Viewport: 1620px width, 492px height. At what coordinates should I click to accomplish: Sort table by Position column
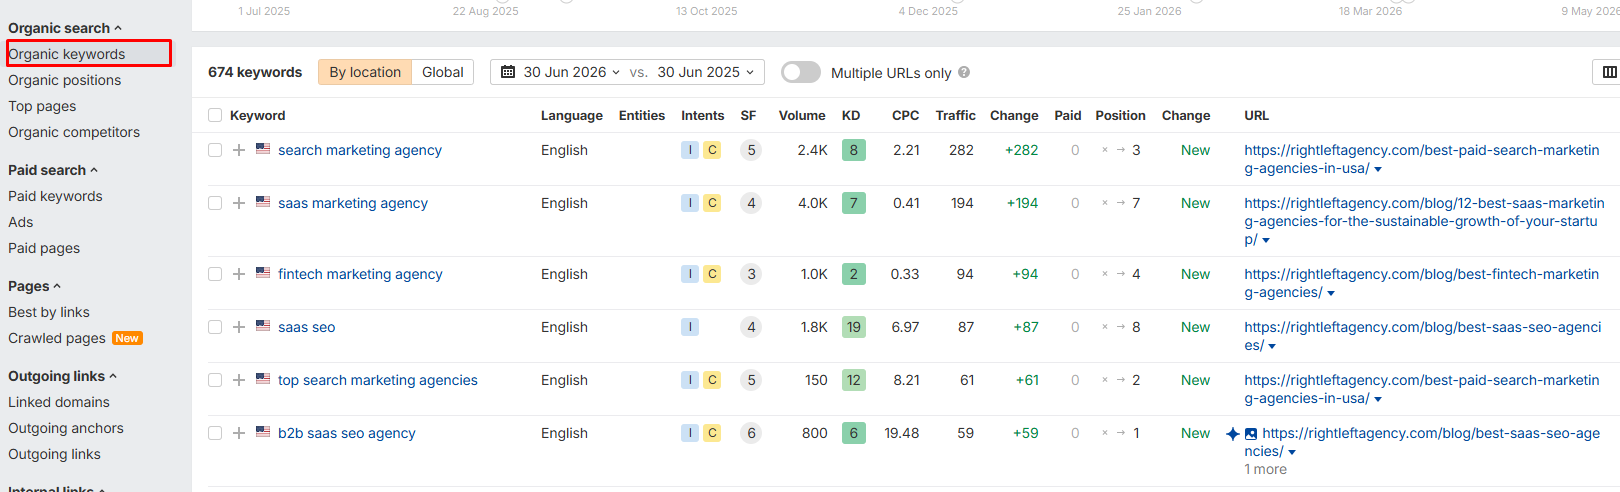(1120, 115)
